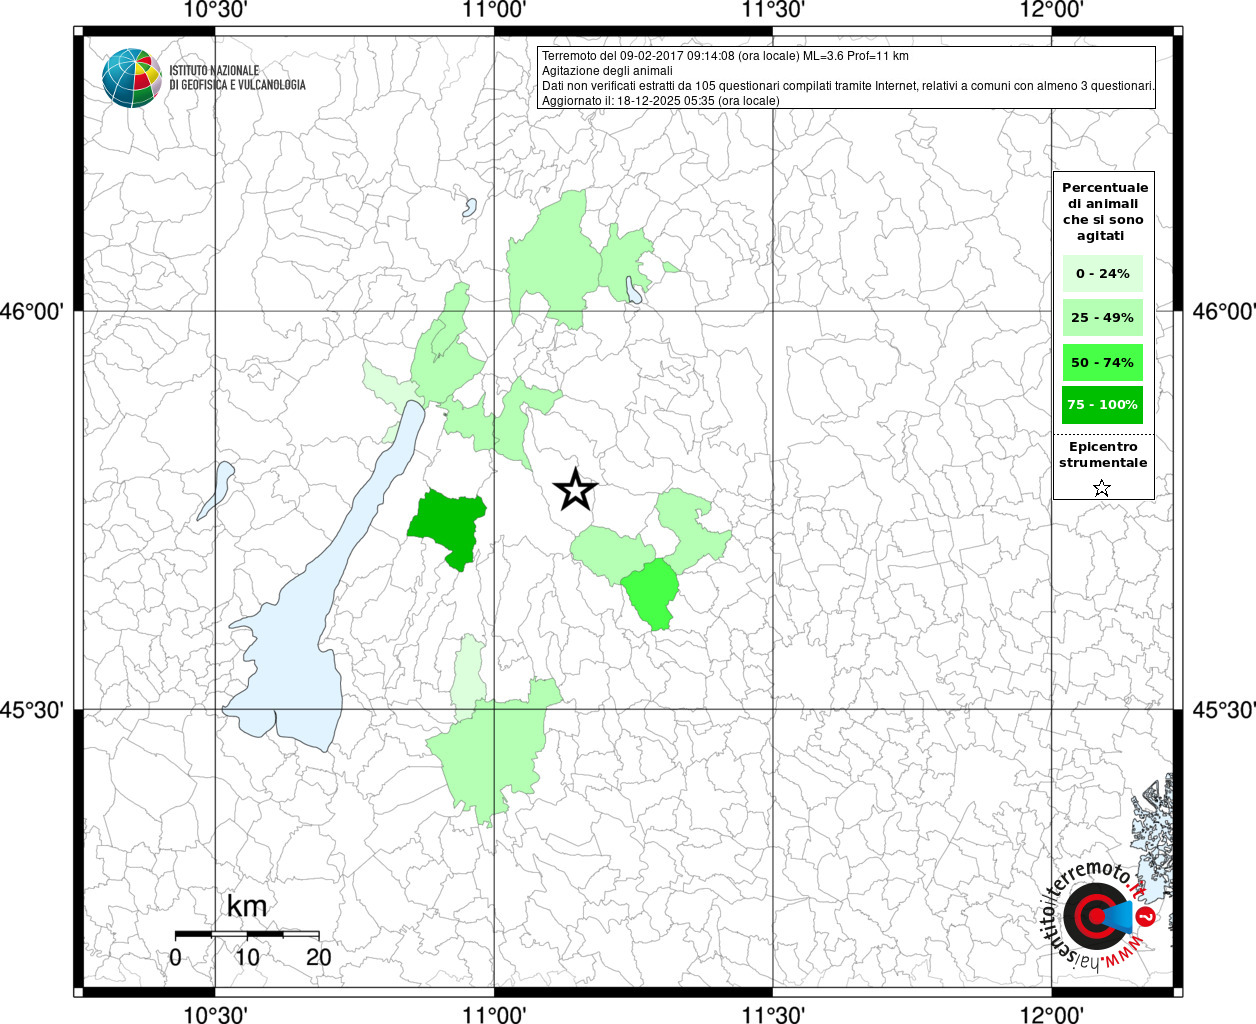Click the small lake west of Lake Garda
The height and width of the screenshot is (1024, 1256).
tap(215, 490)
